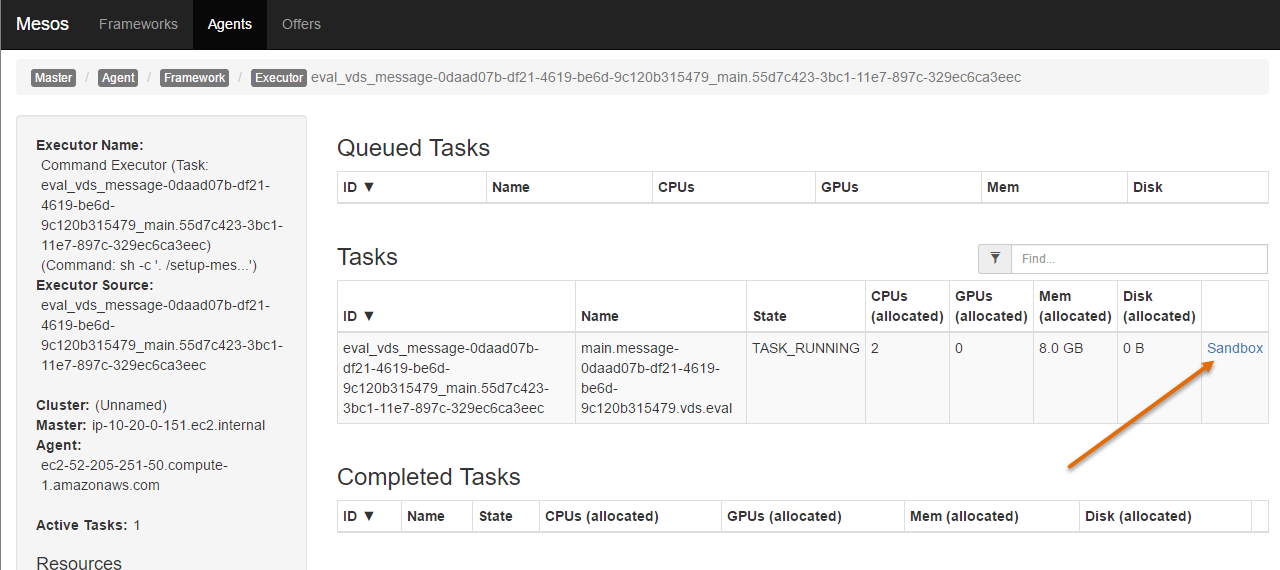
Task: Open the Frameworks navigation tab
Action: [x=138, y=24]
